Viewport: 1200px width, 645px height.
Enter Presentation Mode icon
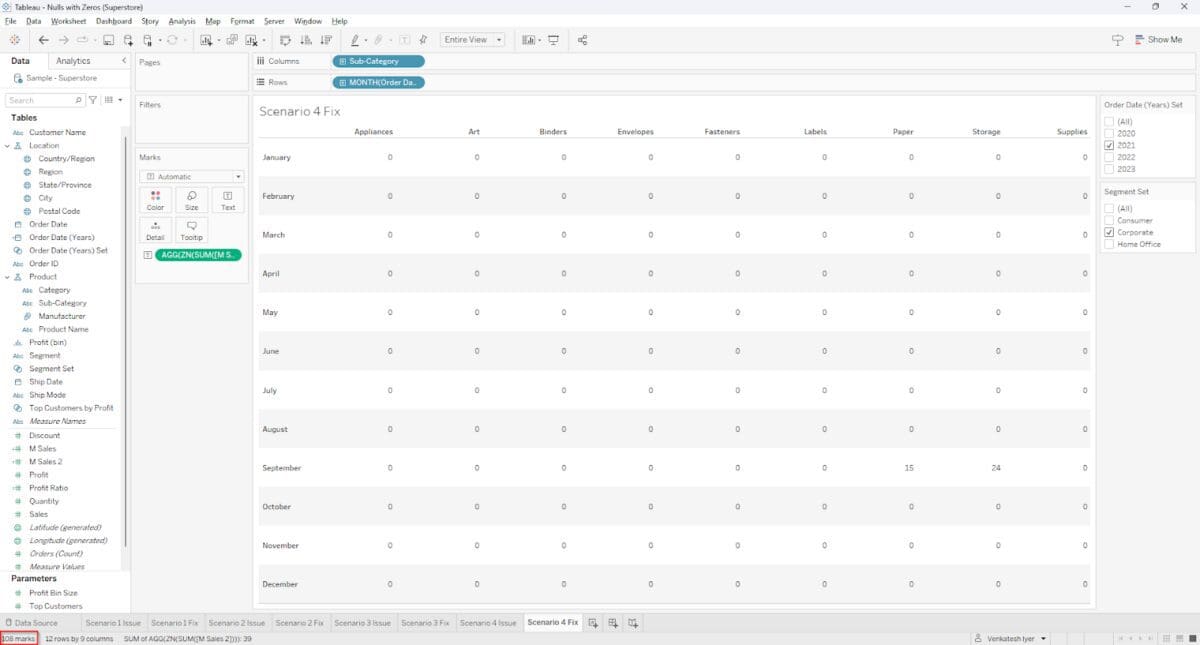point(553,40)
